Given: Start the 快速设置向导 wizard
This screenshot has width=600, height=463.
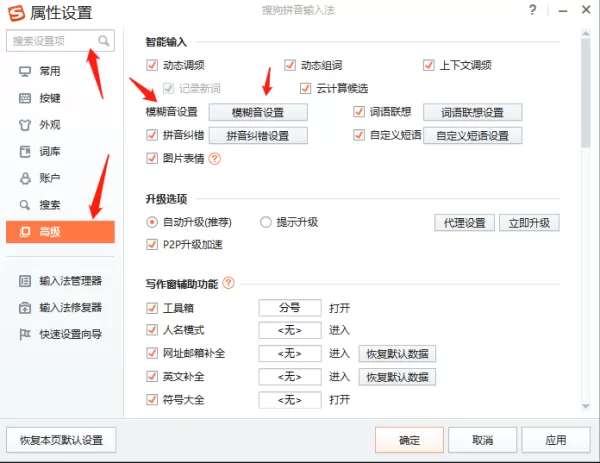Looking at the screenshot, I should pos(60,334).
